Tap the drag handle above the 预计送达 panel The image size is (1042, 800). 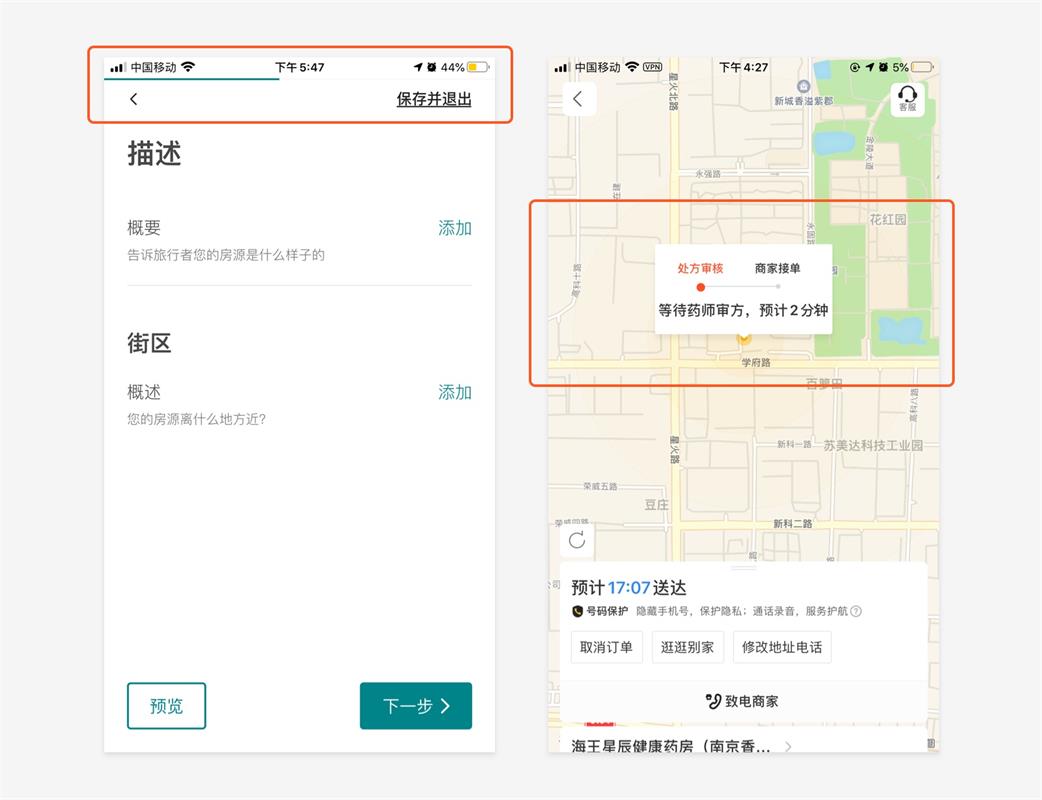point(743,568)
